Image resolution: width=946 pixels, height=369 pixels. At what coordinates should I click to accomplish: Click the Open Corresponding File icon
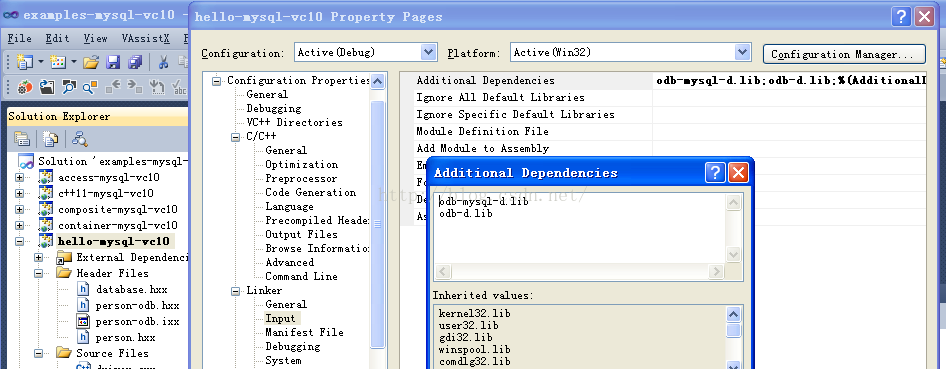pos(47,87)
